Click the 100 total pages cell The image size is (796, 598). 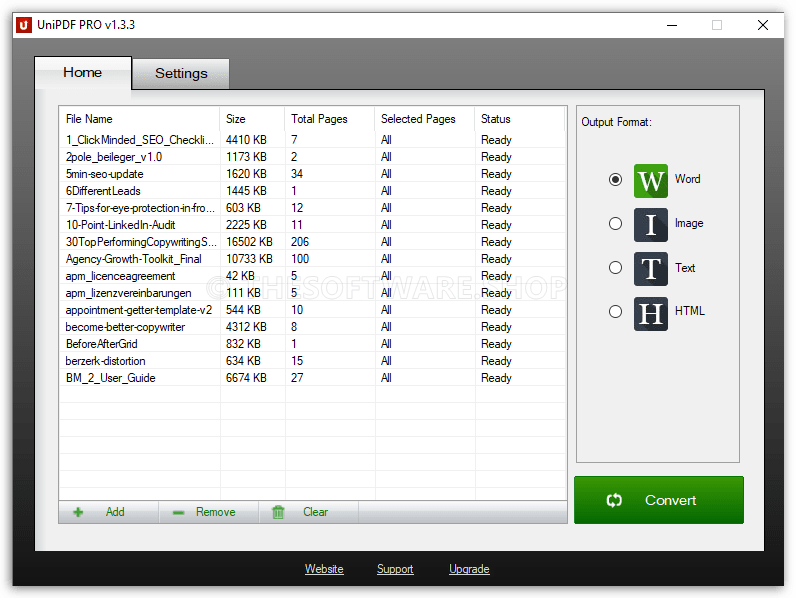point(300,259)
